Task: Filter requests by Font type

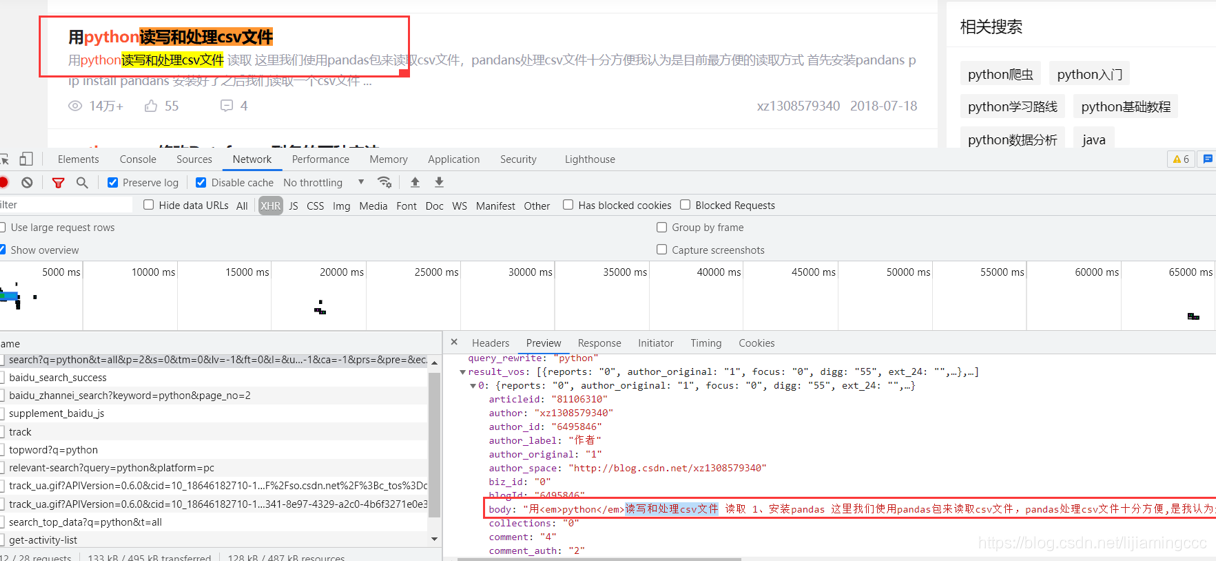Action: pyautogui.click(x=406, y=206)
